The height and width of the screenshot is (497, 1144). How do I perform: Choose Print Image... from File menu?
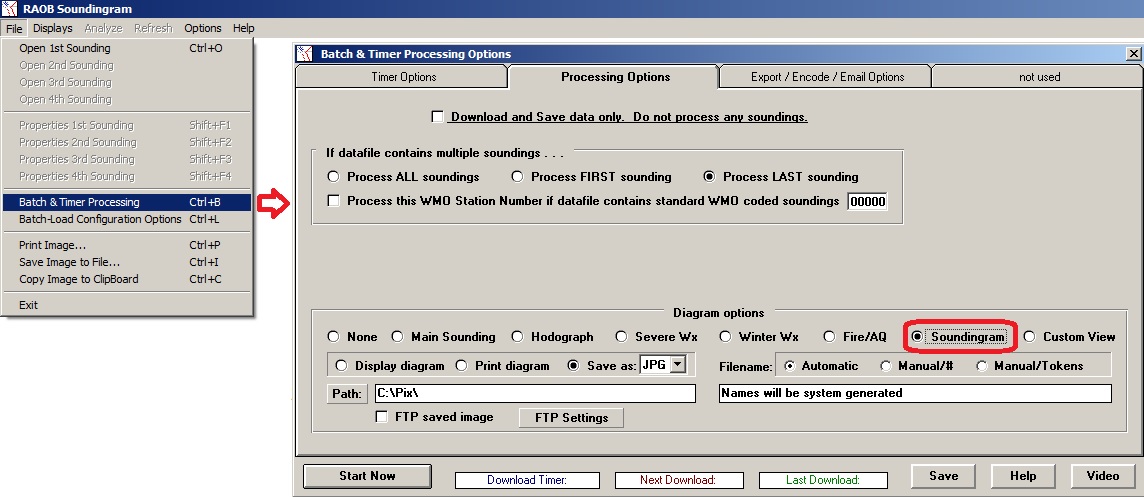pyautogui.click(x=127, y=245)
